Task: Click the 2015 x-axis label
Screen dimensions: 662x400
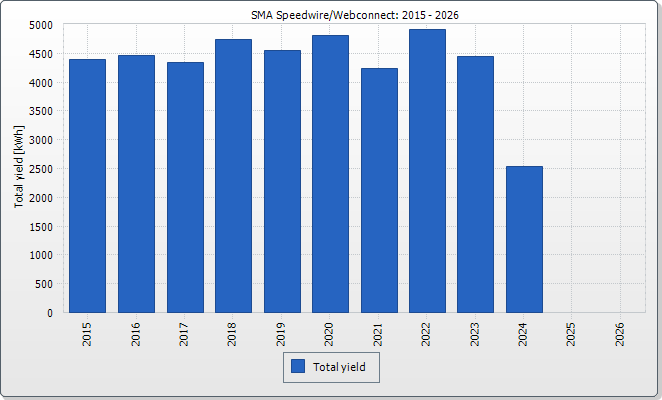Action: click(x=88, y=334)
